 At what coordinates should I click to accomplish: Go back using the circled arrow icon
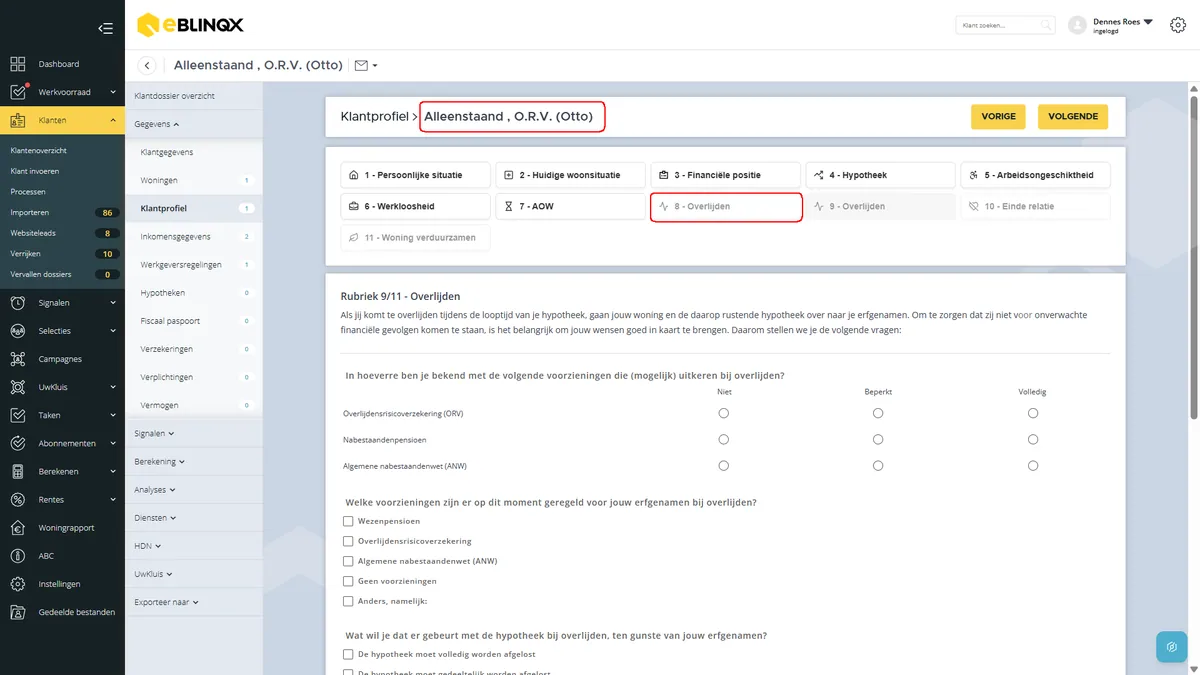(148, 66)
